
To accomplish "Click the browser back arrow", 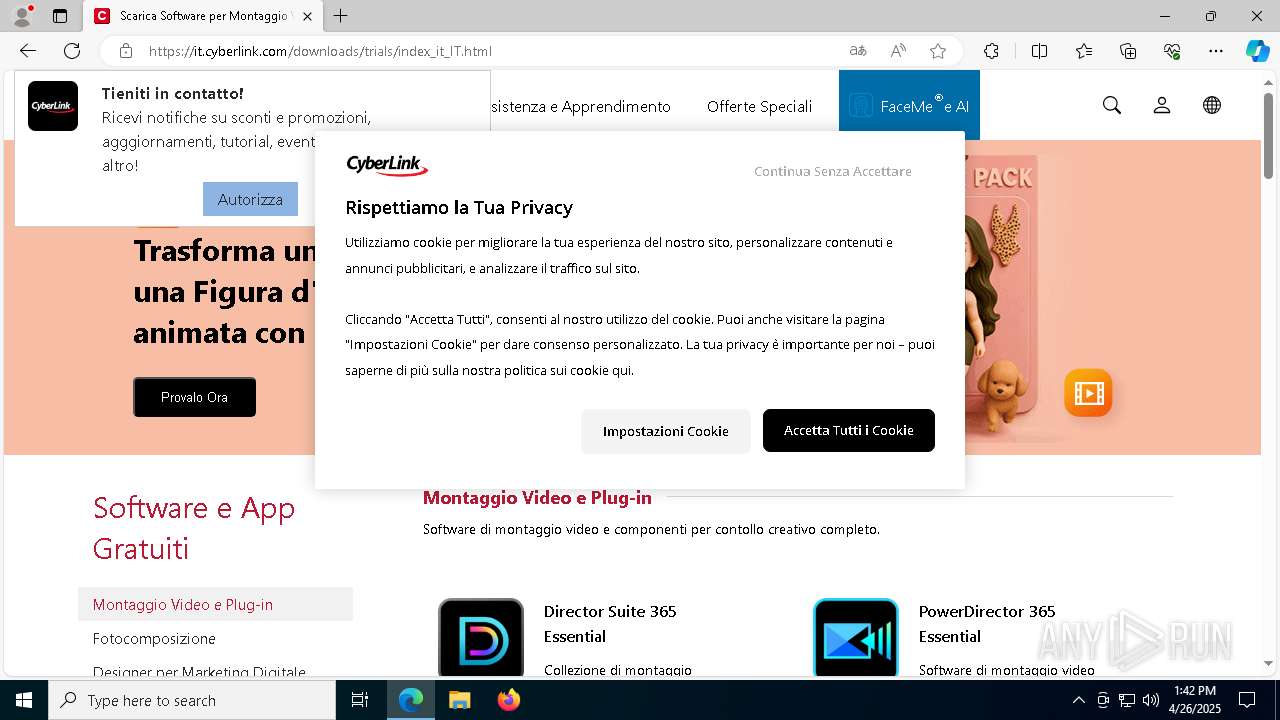I will click(28, 51).
